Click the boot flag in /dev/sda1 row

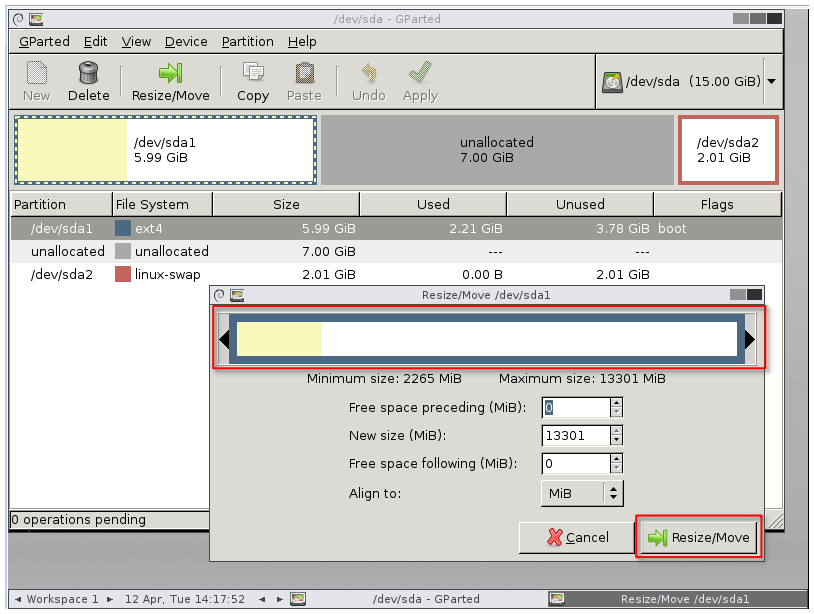[672, 228]
